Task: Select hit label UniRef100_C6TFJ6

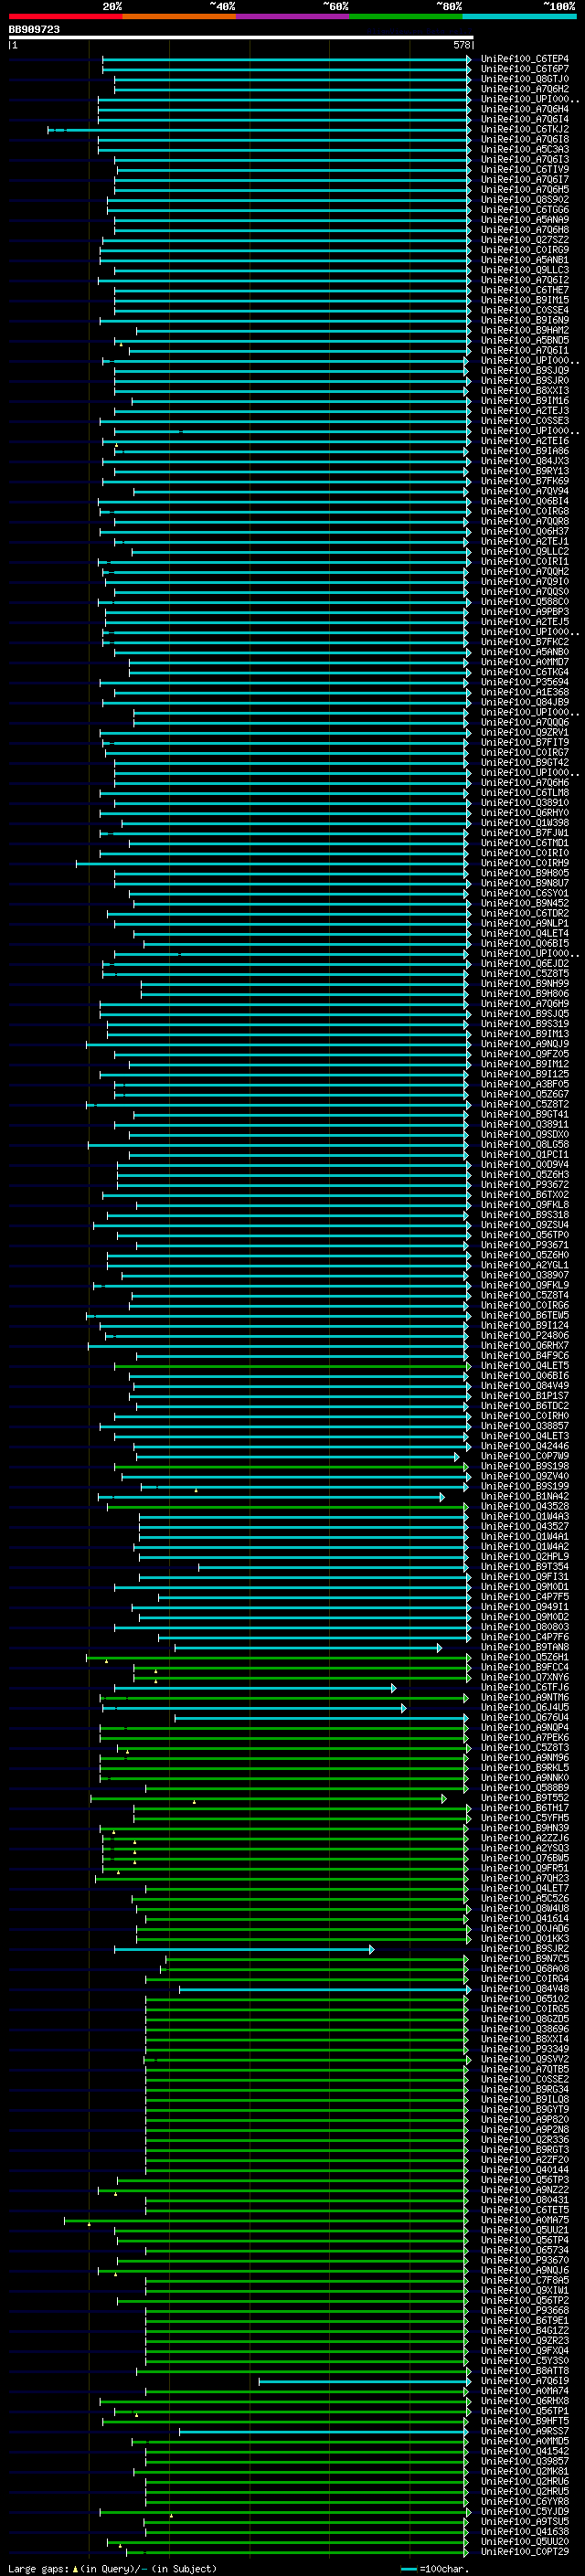Action: 525,1687
